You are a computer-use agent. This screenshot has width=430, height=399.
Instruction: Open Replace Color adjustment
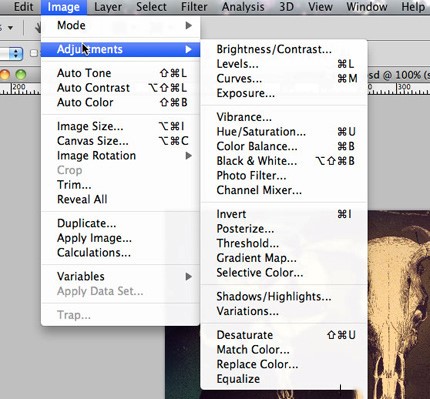pos(284,364)
